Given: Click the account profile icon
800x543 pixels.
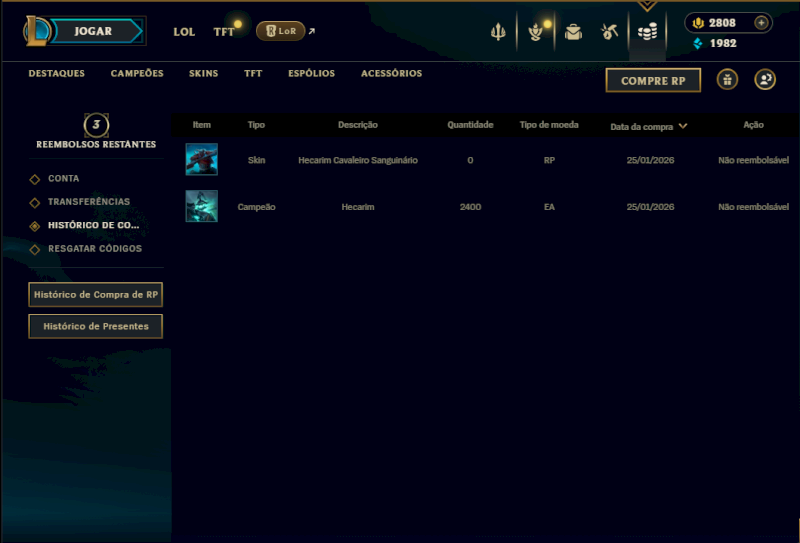Looking at the screenshot, I should 765,80.
